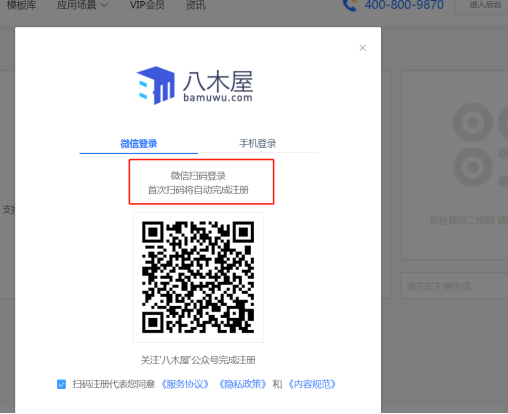The image size is (508, 414).
Task: Click the WeChat login QR code
Action: (198, 277)
